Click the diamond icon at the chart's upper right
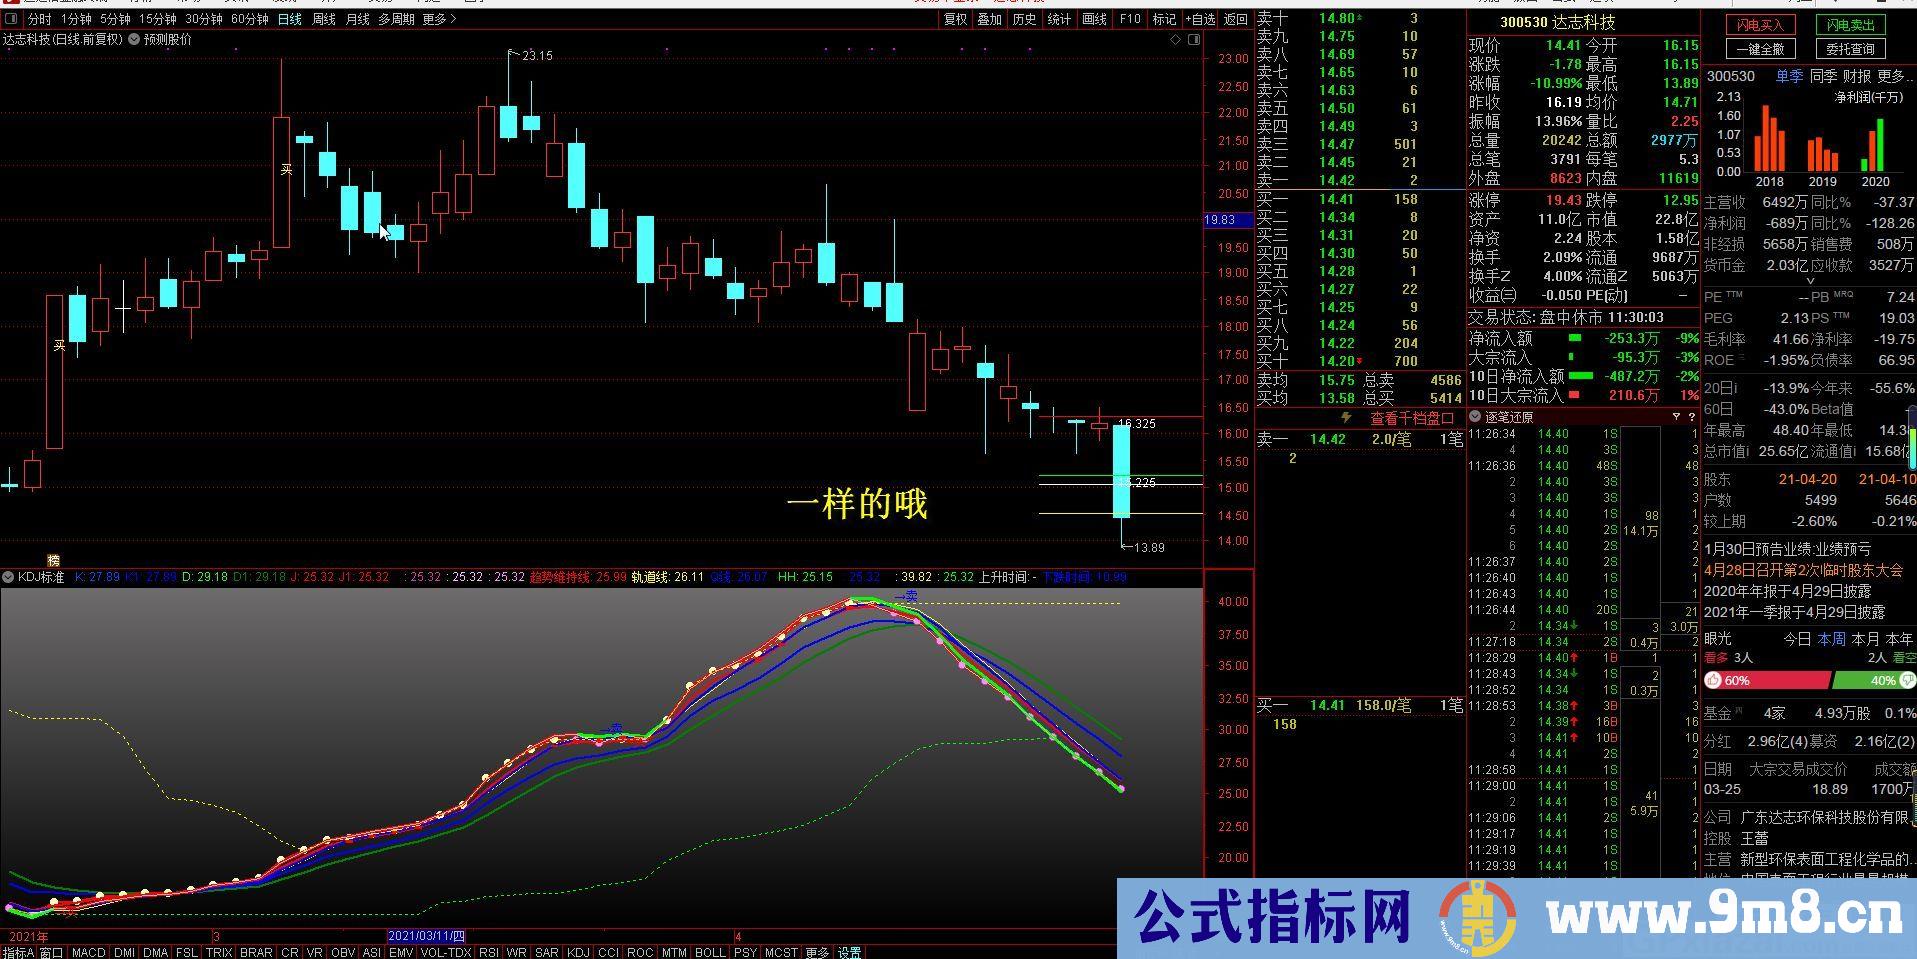 [1175, 39]
